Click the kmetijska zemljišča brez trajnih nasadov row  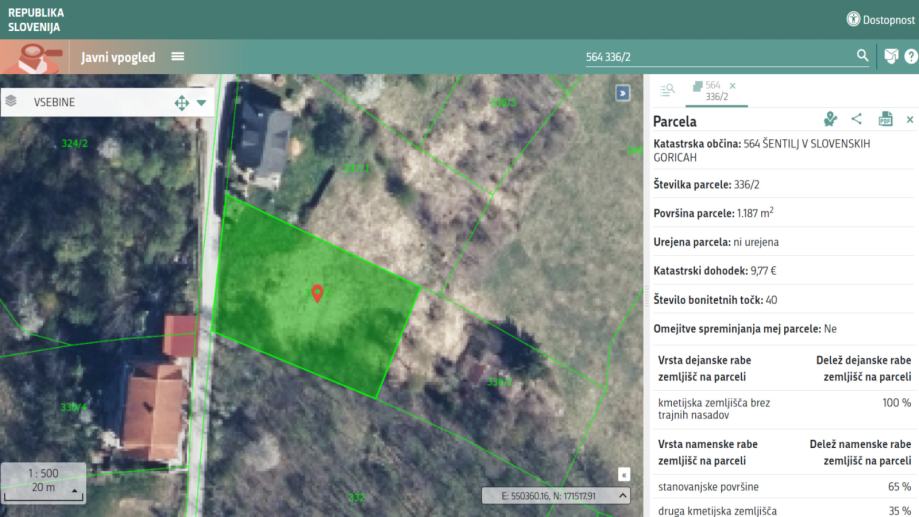[784, 409]
